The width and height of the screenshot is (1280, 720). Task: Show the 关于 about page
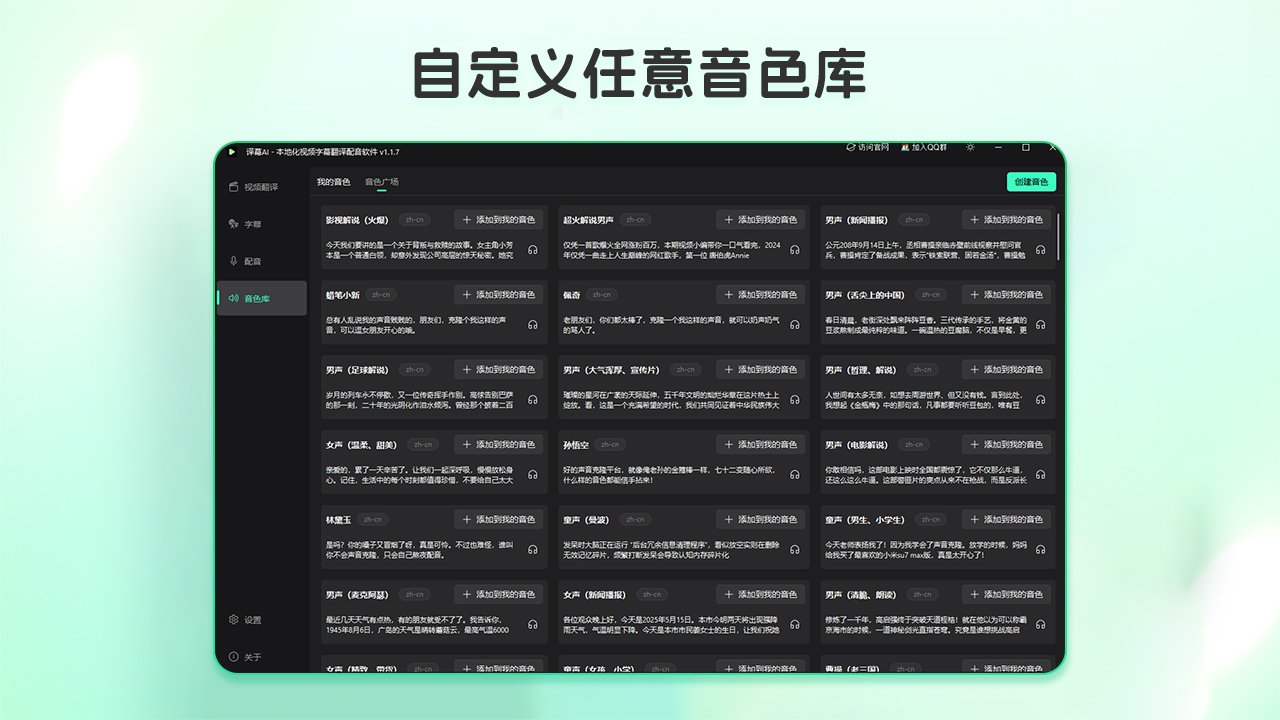pyautogui.click(x=262, y=657)
